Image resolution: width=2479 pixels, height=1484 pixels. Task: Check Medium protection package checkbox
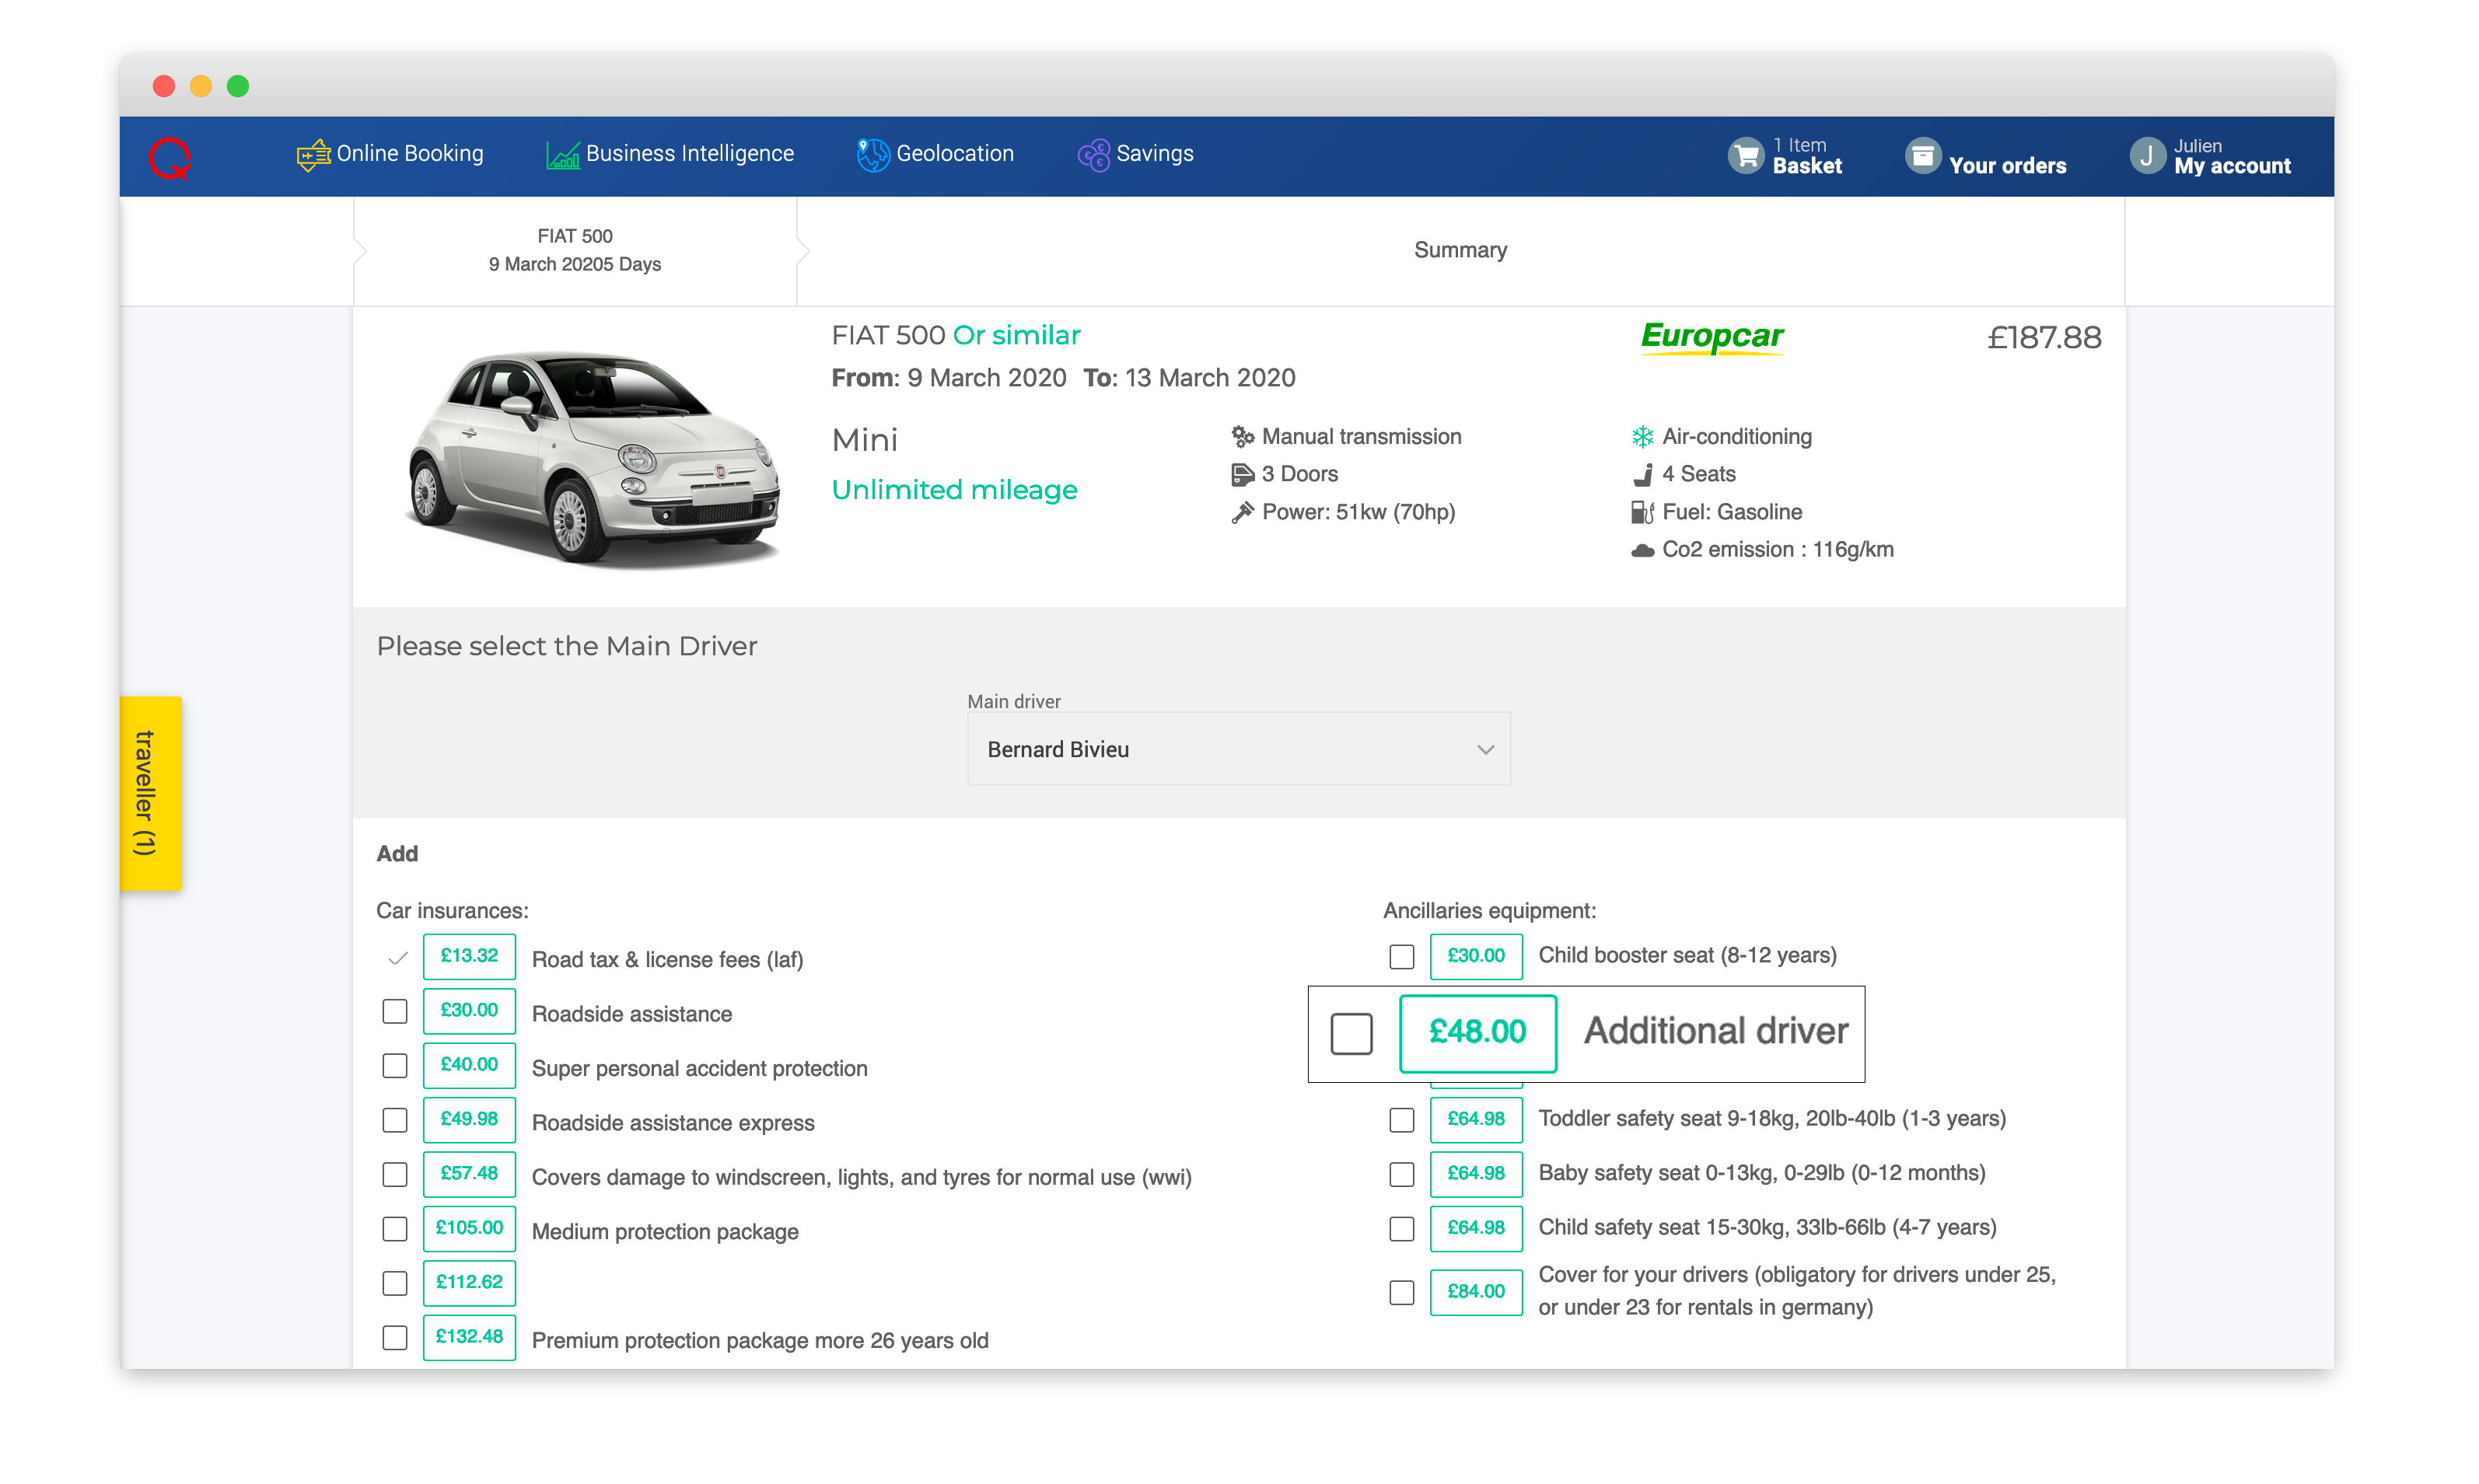pos(395,1229)
